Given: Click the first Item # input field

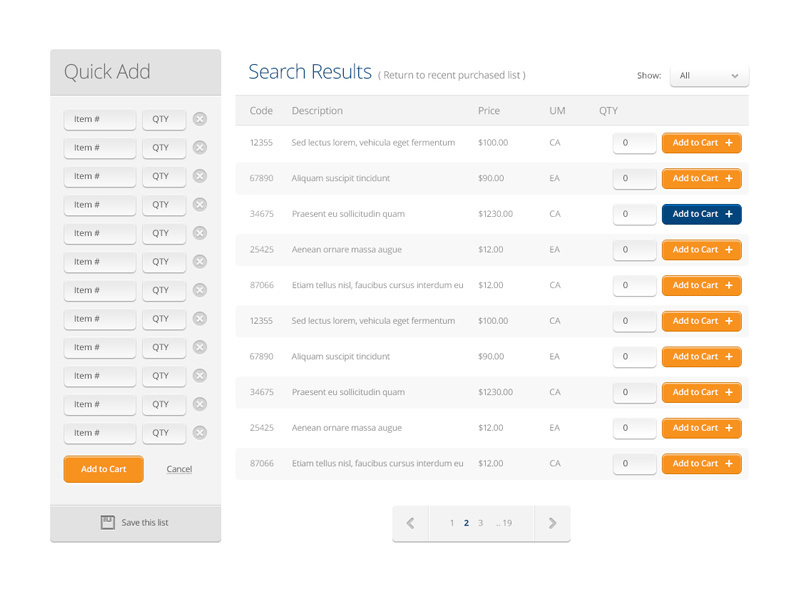Looking at the screenshot, I should click(99, 119).
